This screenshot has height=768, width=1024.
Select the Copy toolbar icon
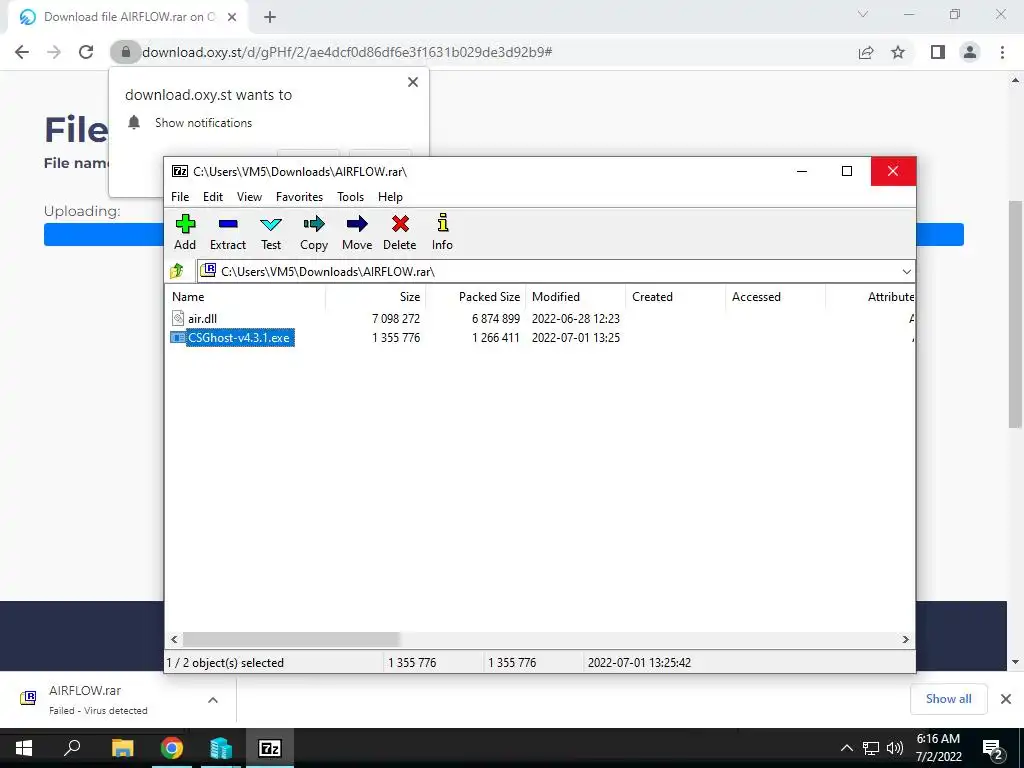[x=314, y=224]
